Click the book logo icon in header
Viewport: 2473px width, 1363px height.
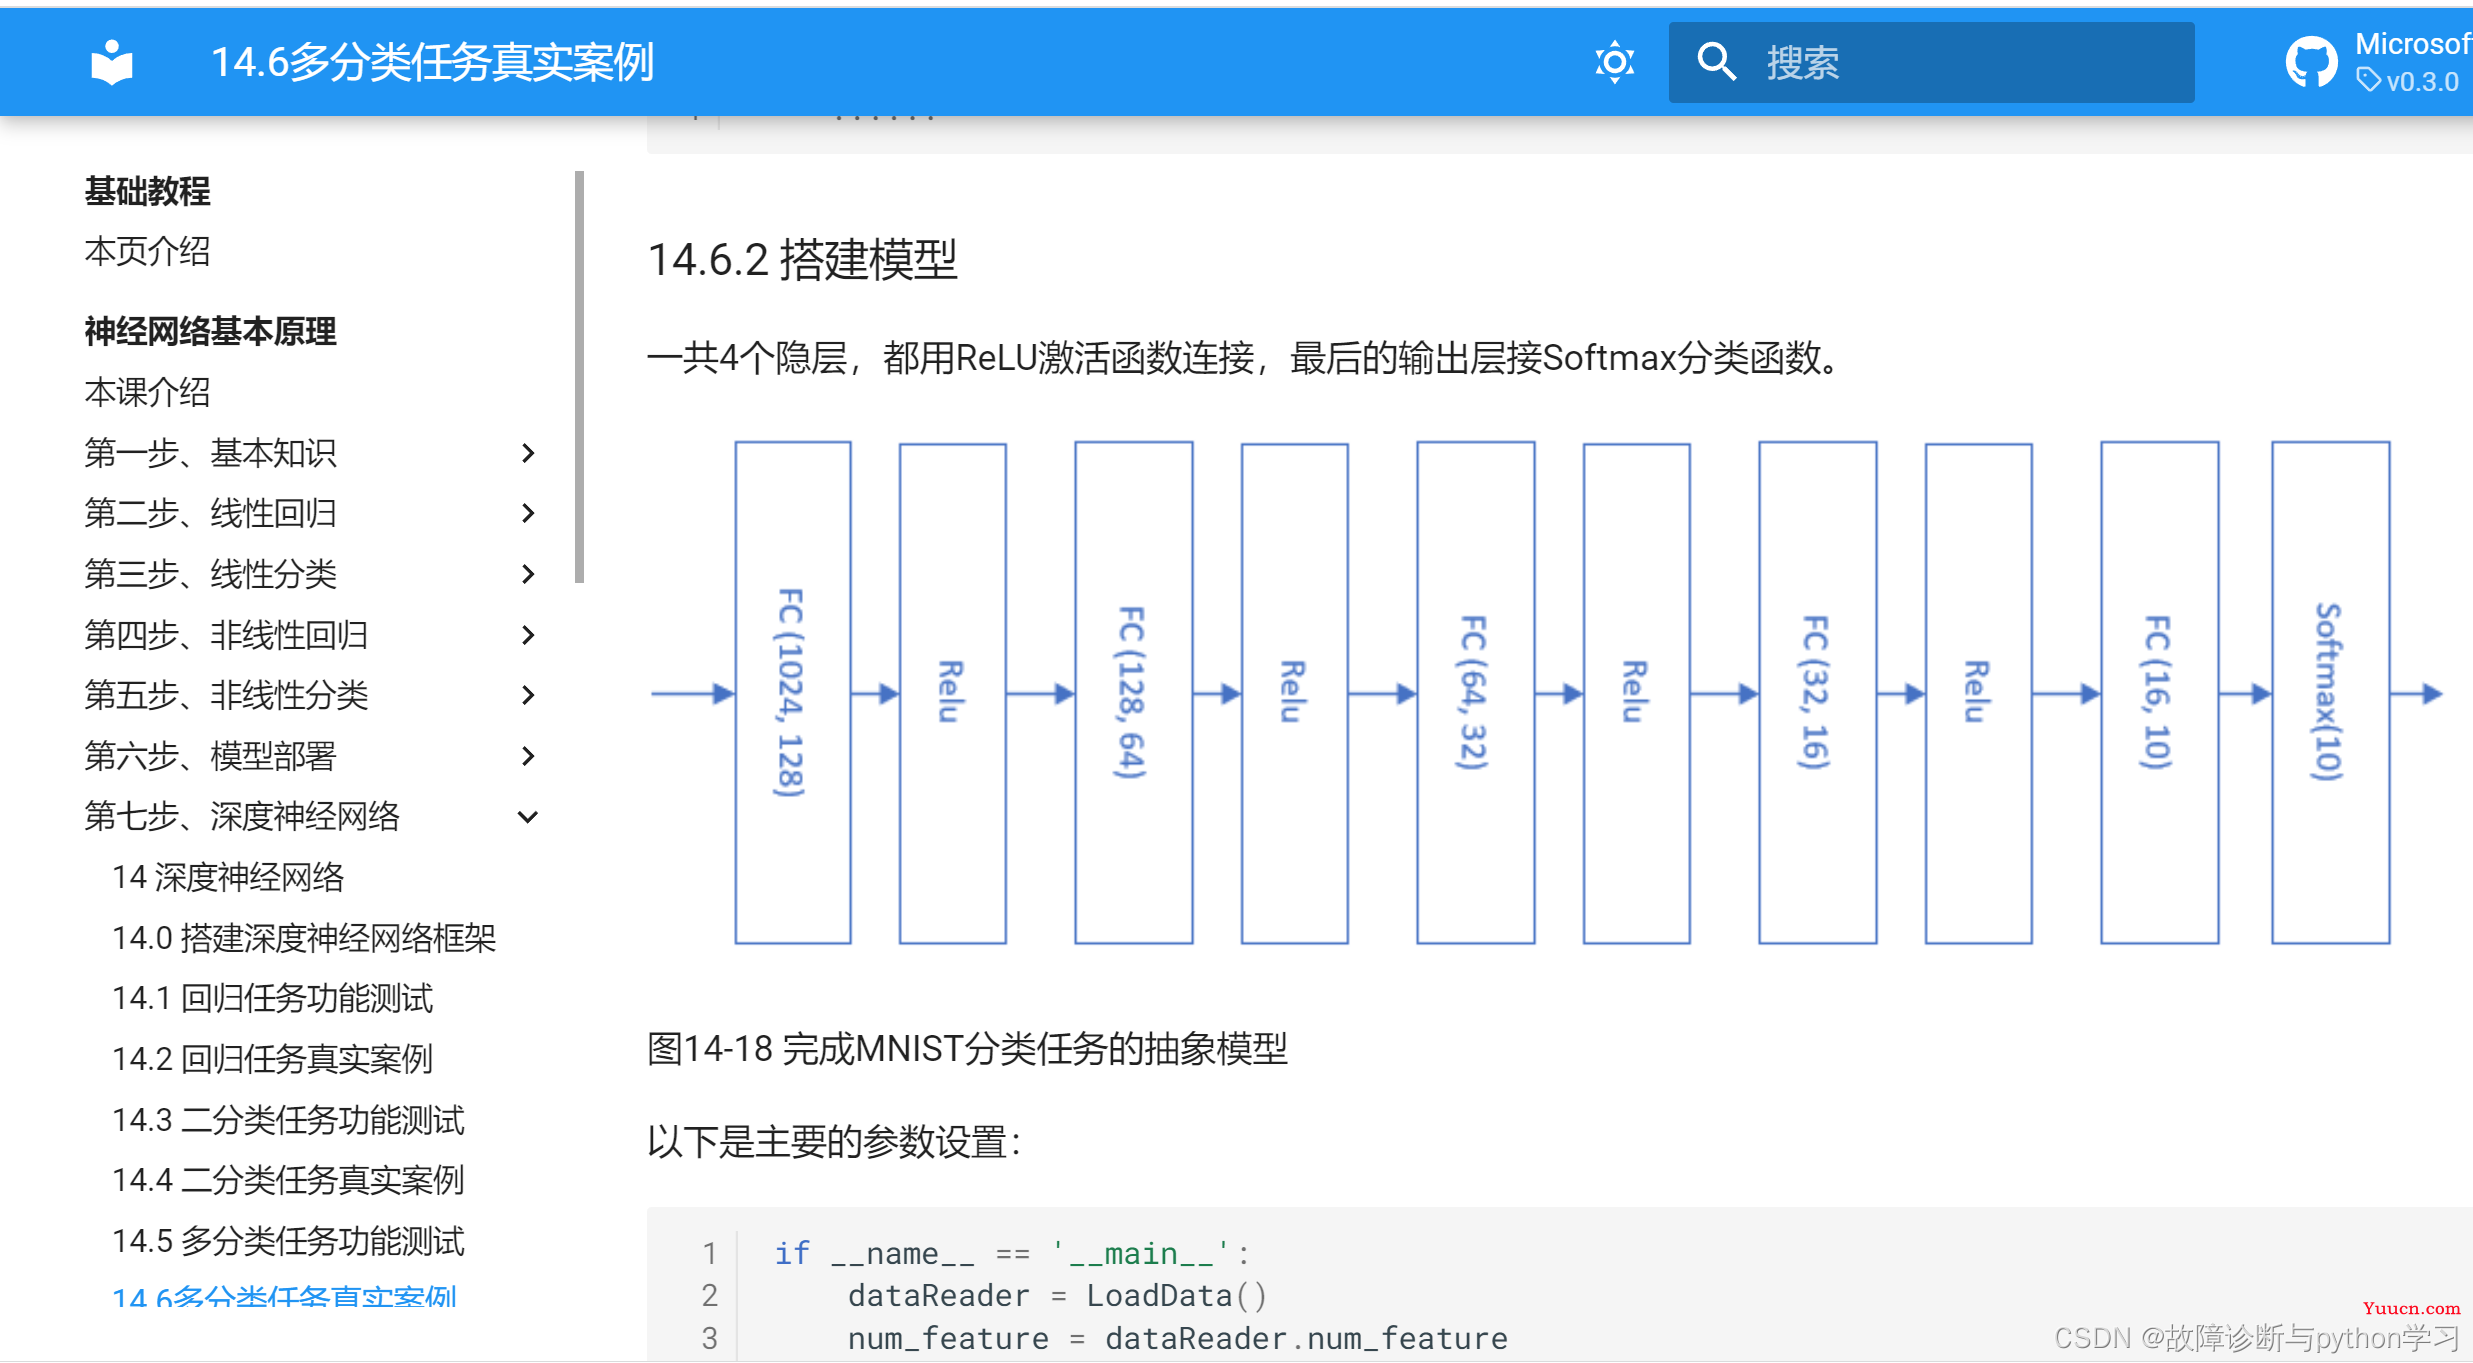point(111,62)
